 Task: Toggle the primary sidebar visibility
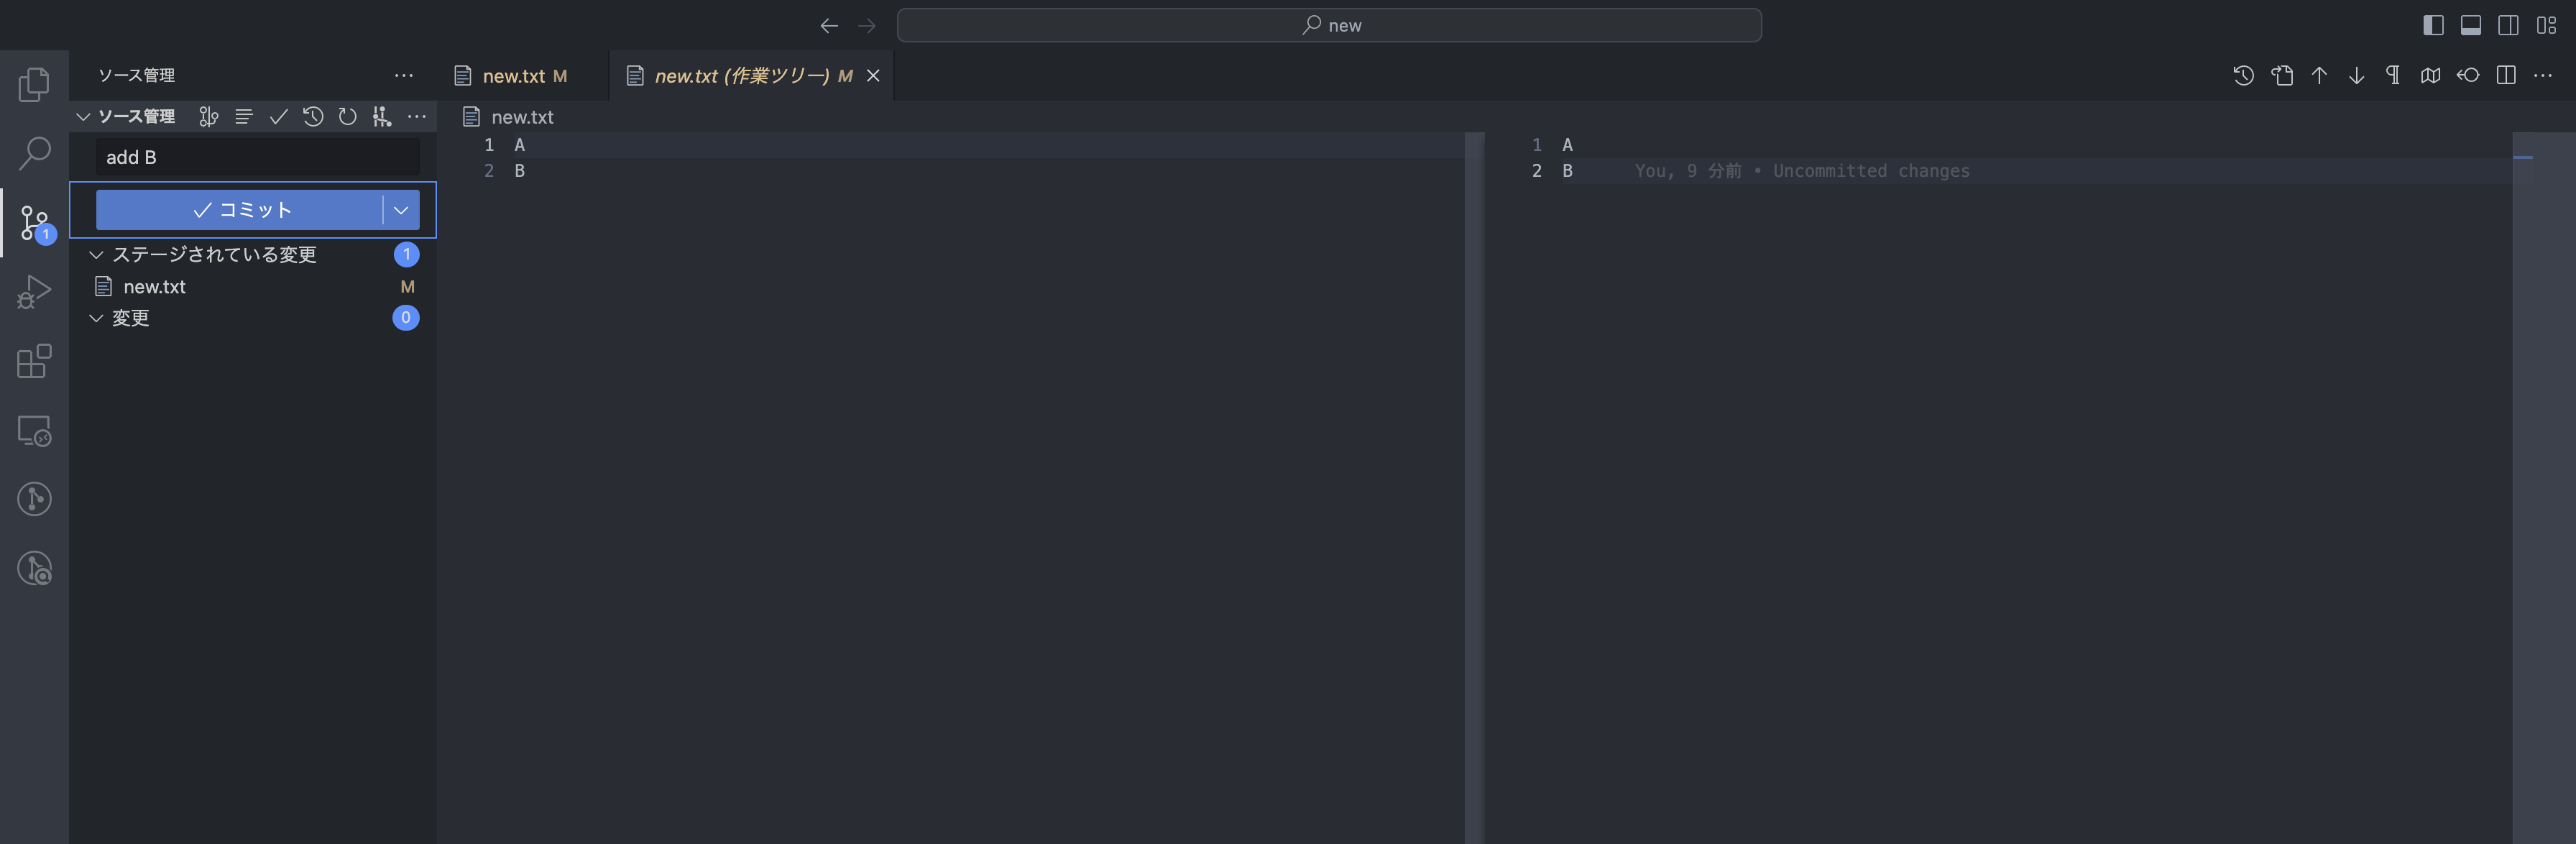coord(2432,25)
